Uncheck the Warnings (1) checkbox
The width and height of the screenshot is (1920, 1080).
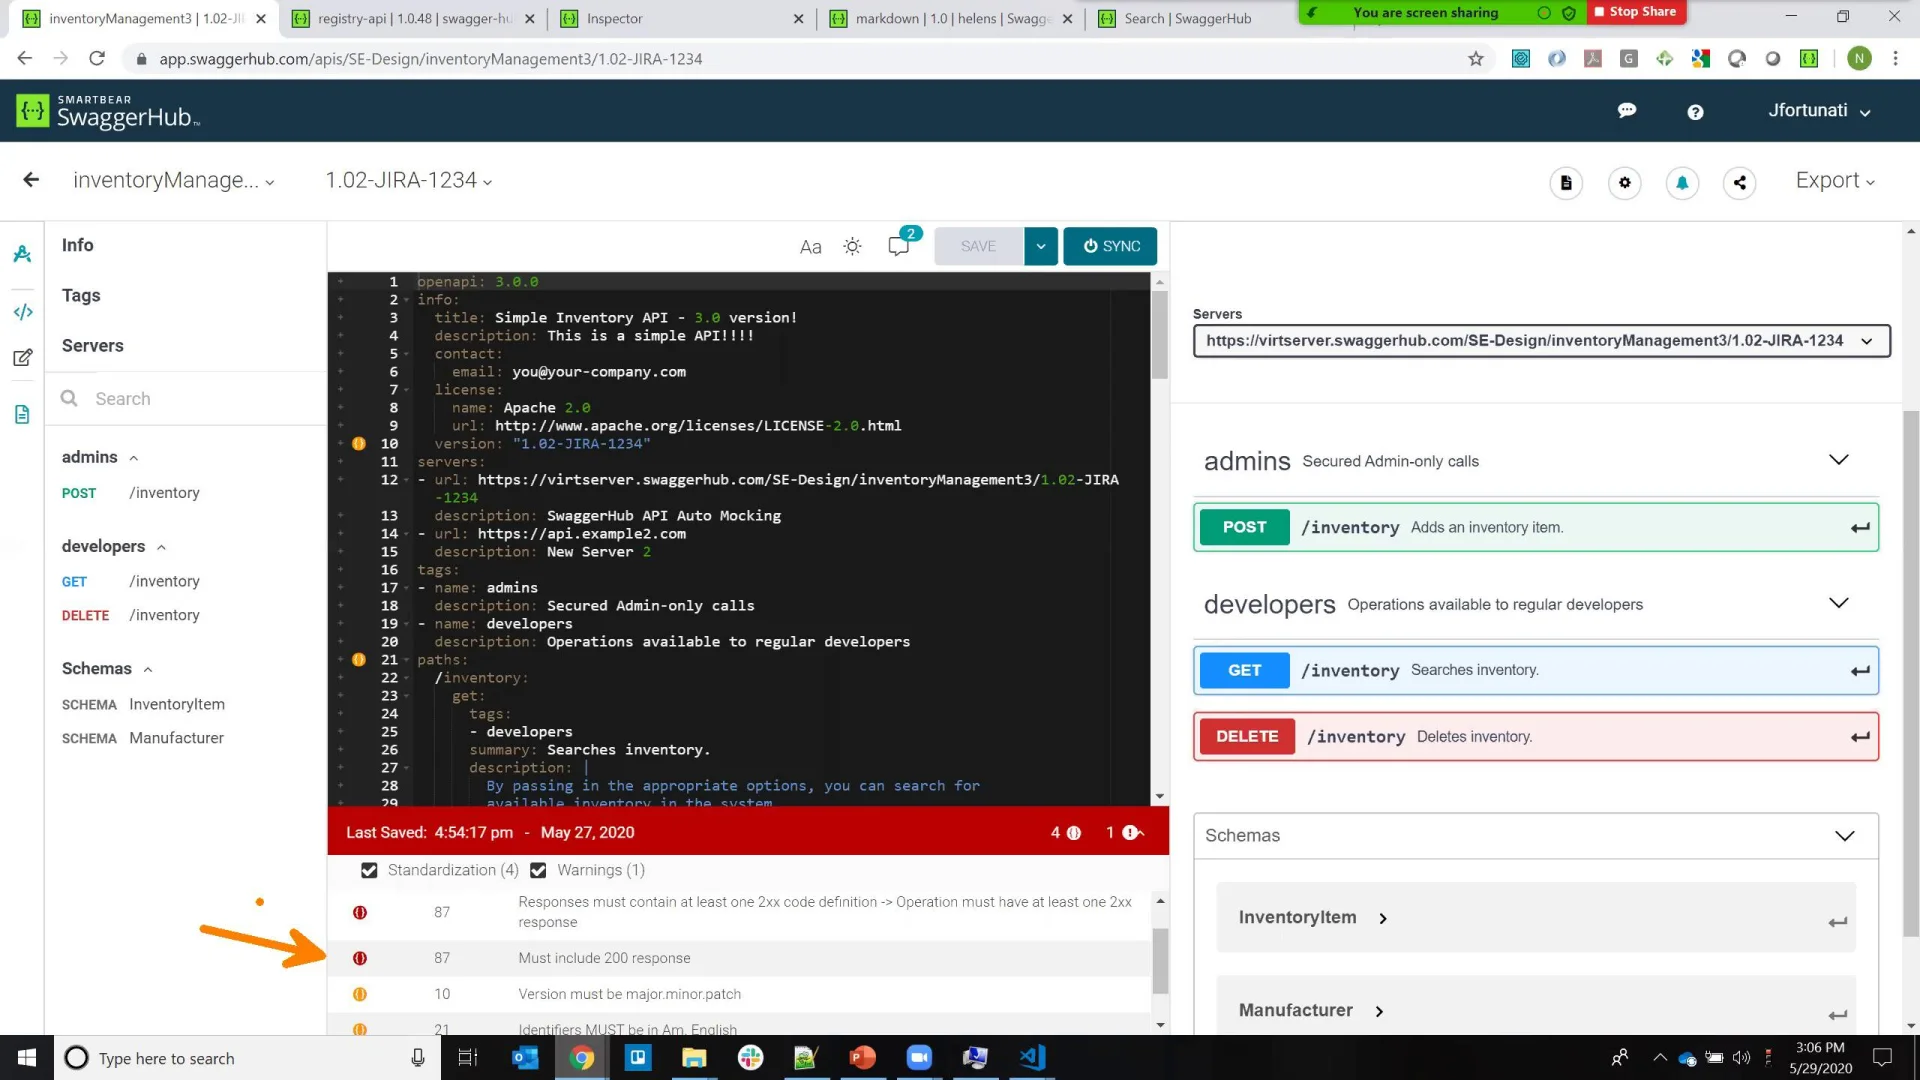pyautogui.click(x=538, y=870)
